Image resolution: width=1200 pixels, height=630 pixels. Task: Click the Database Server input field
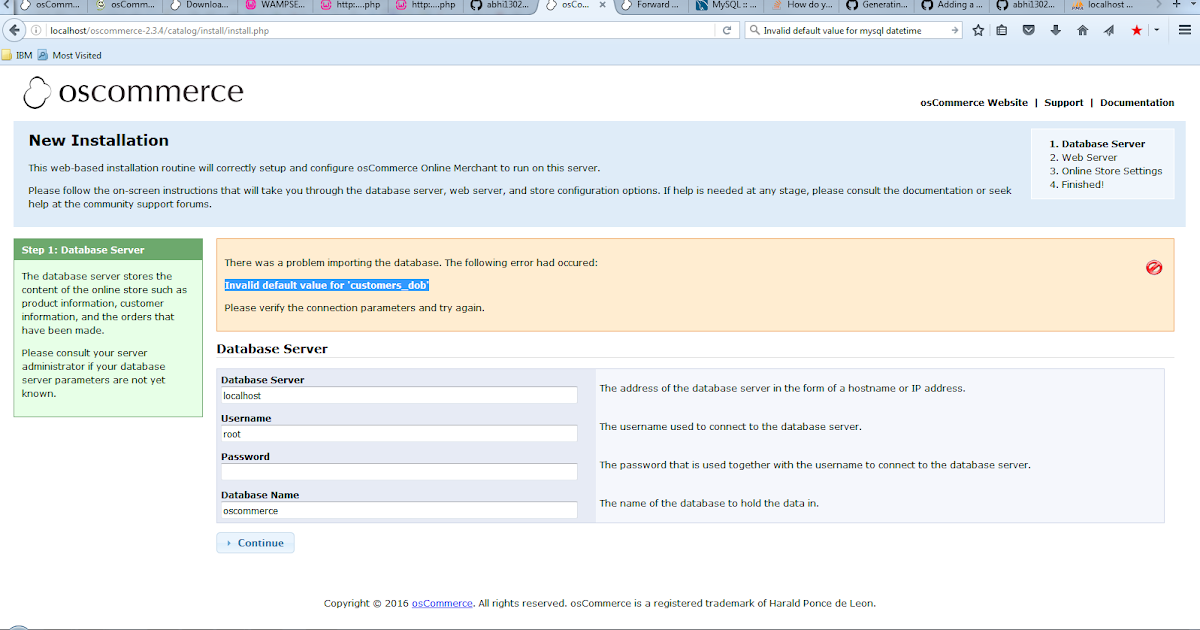(399, 396)
